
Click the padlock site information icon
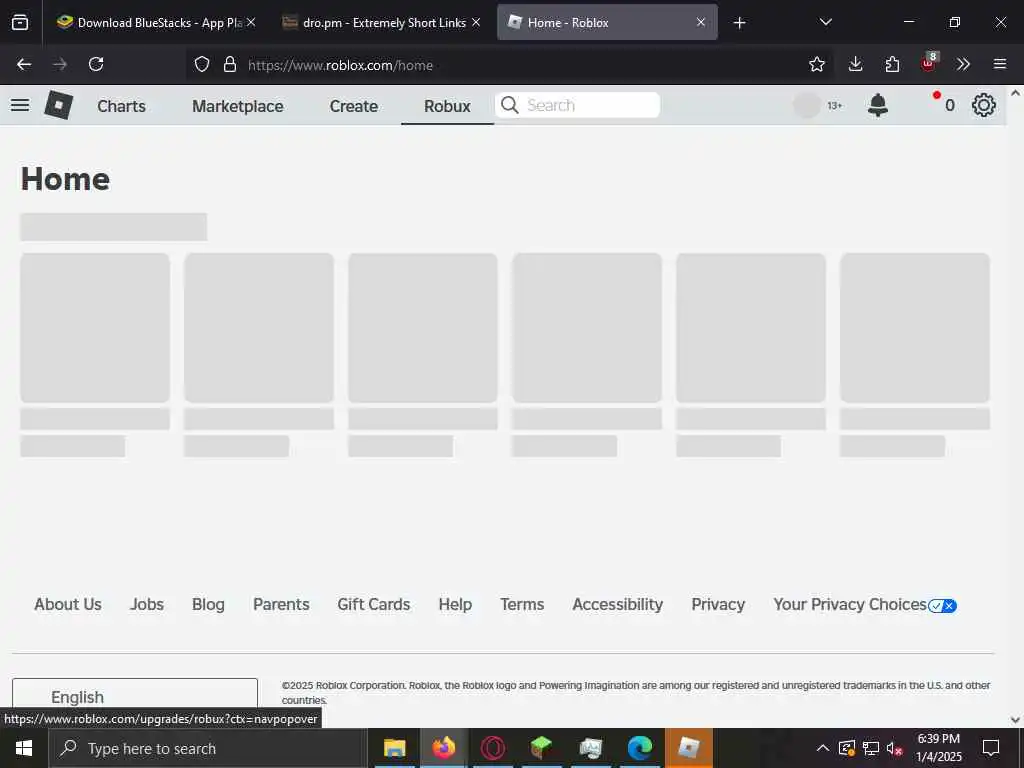coord(229,64)
